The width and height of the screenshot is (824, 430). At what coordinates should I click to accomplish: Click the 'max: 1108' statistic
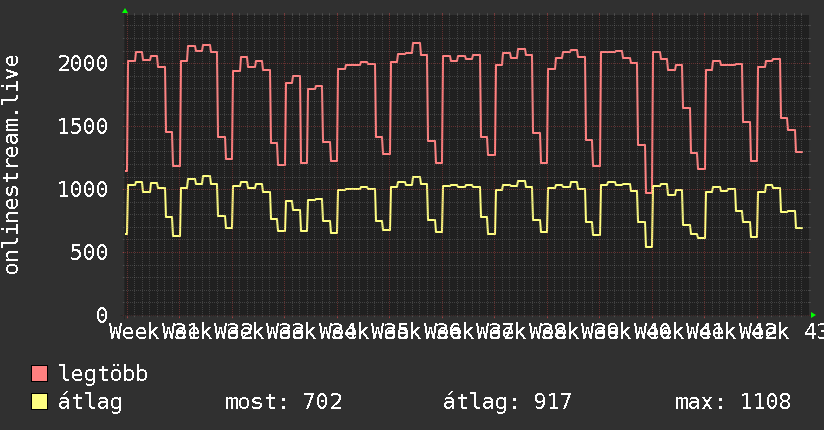(x=733, y=402)
